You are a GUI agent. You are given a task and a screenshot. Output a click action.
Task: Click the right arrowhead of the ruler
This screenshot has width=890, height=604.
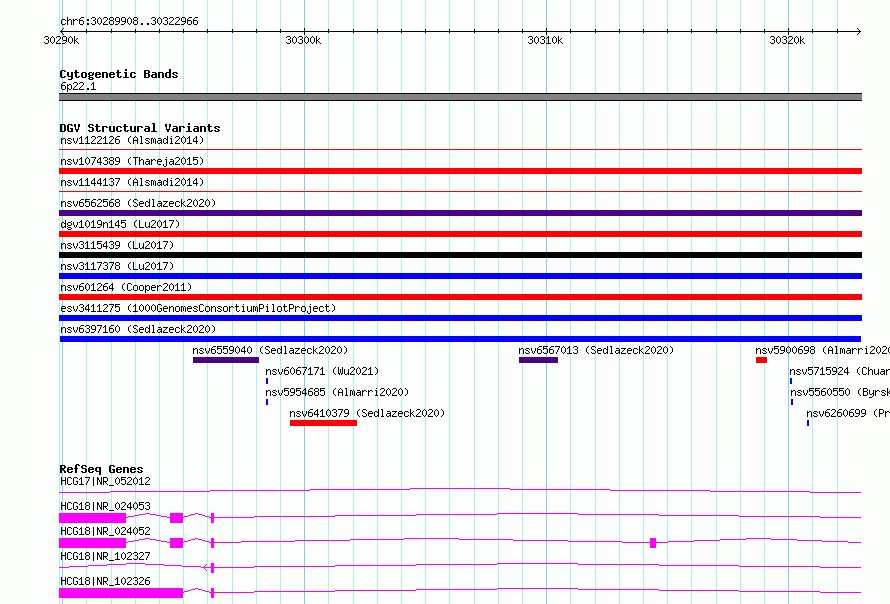(x=858, y=31)
